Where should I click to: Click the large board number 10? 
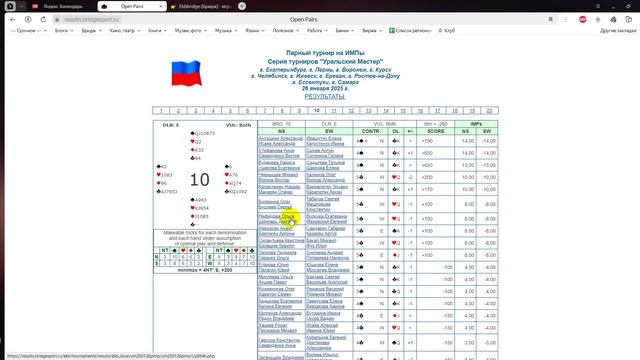(200, 180)
